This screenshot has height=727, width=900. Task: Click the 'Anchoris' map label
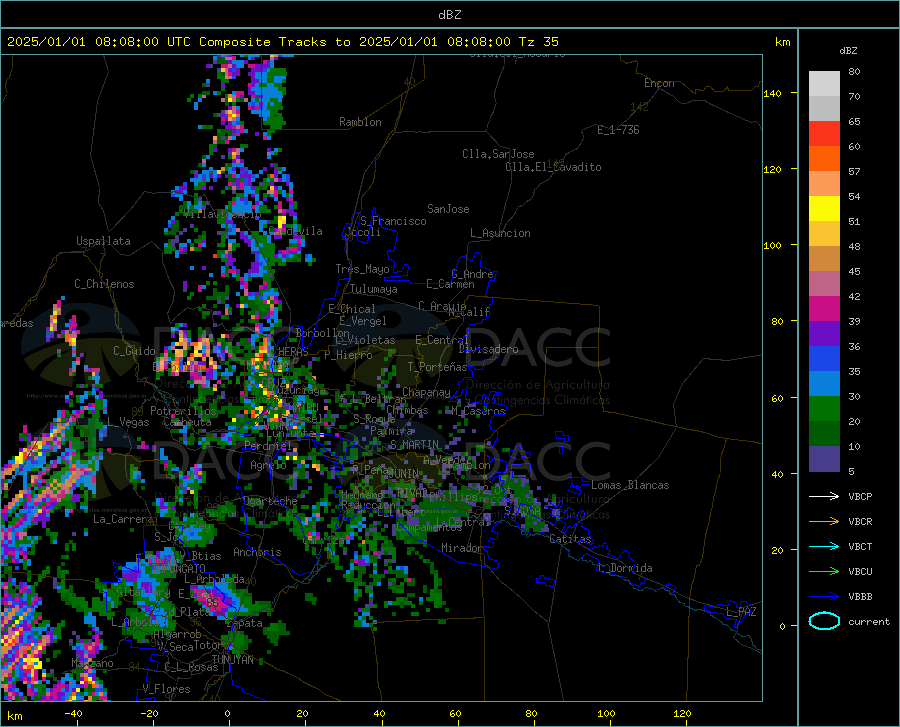257,552
